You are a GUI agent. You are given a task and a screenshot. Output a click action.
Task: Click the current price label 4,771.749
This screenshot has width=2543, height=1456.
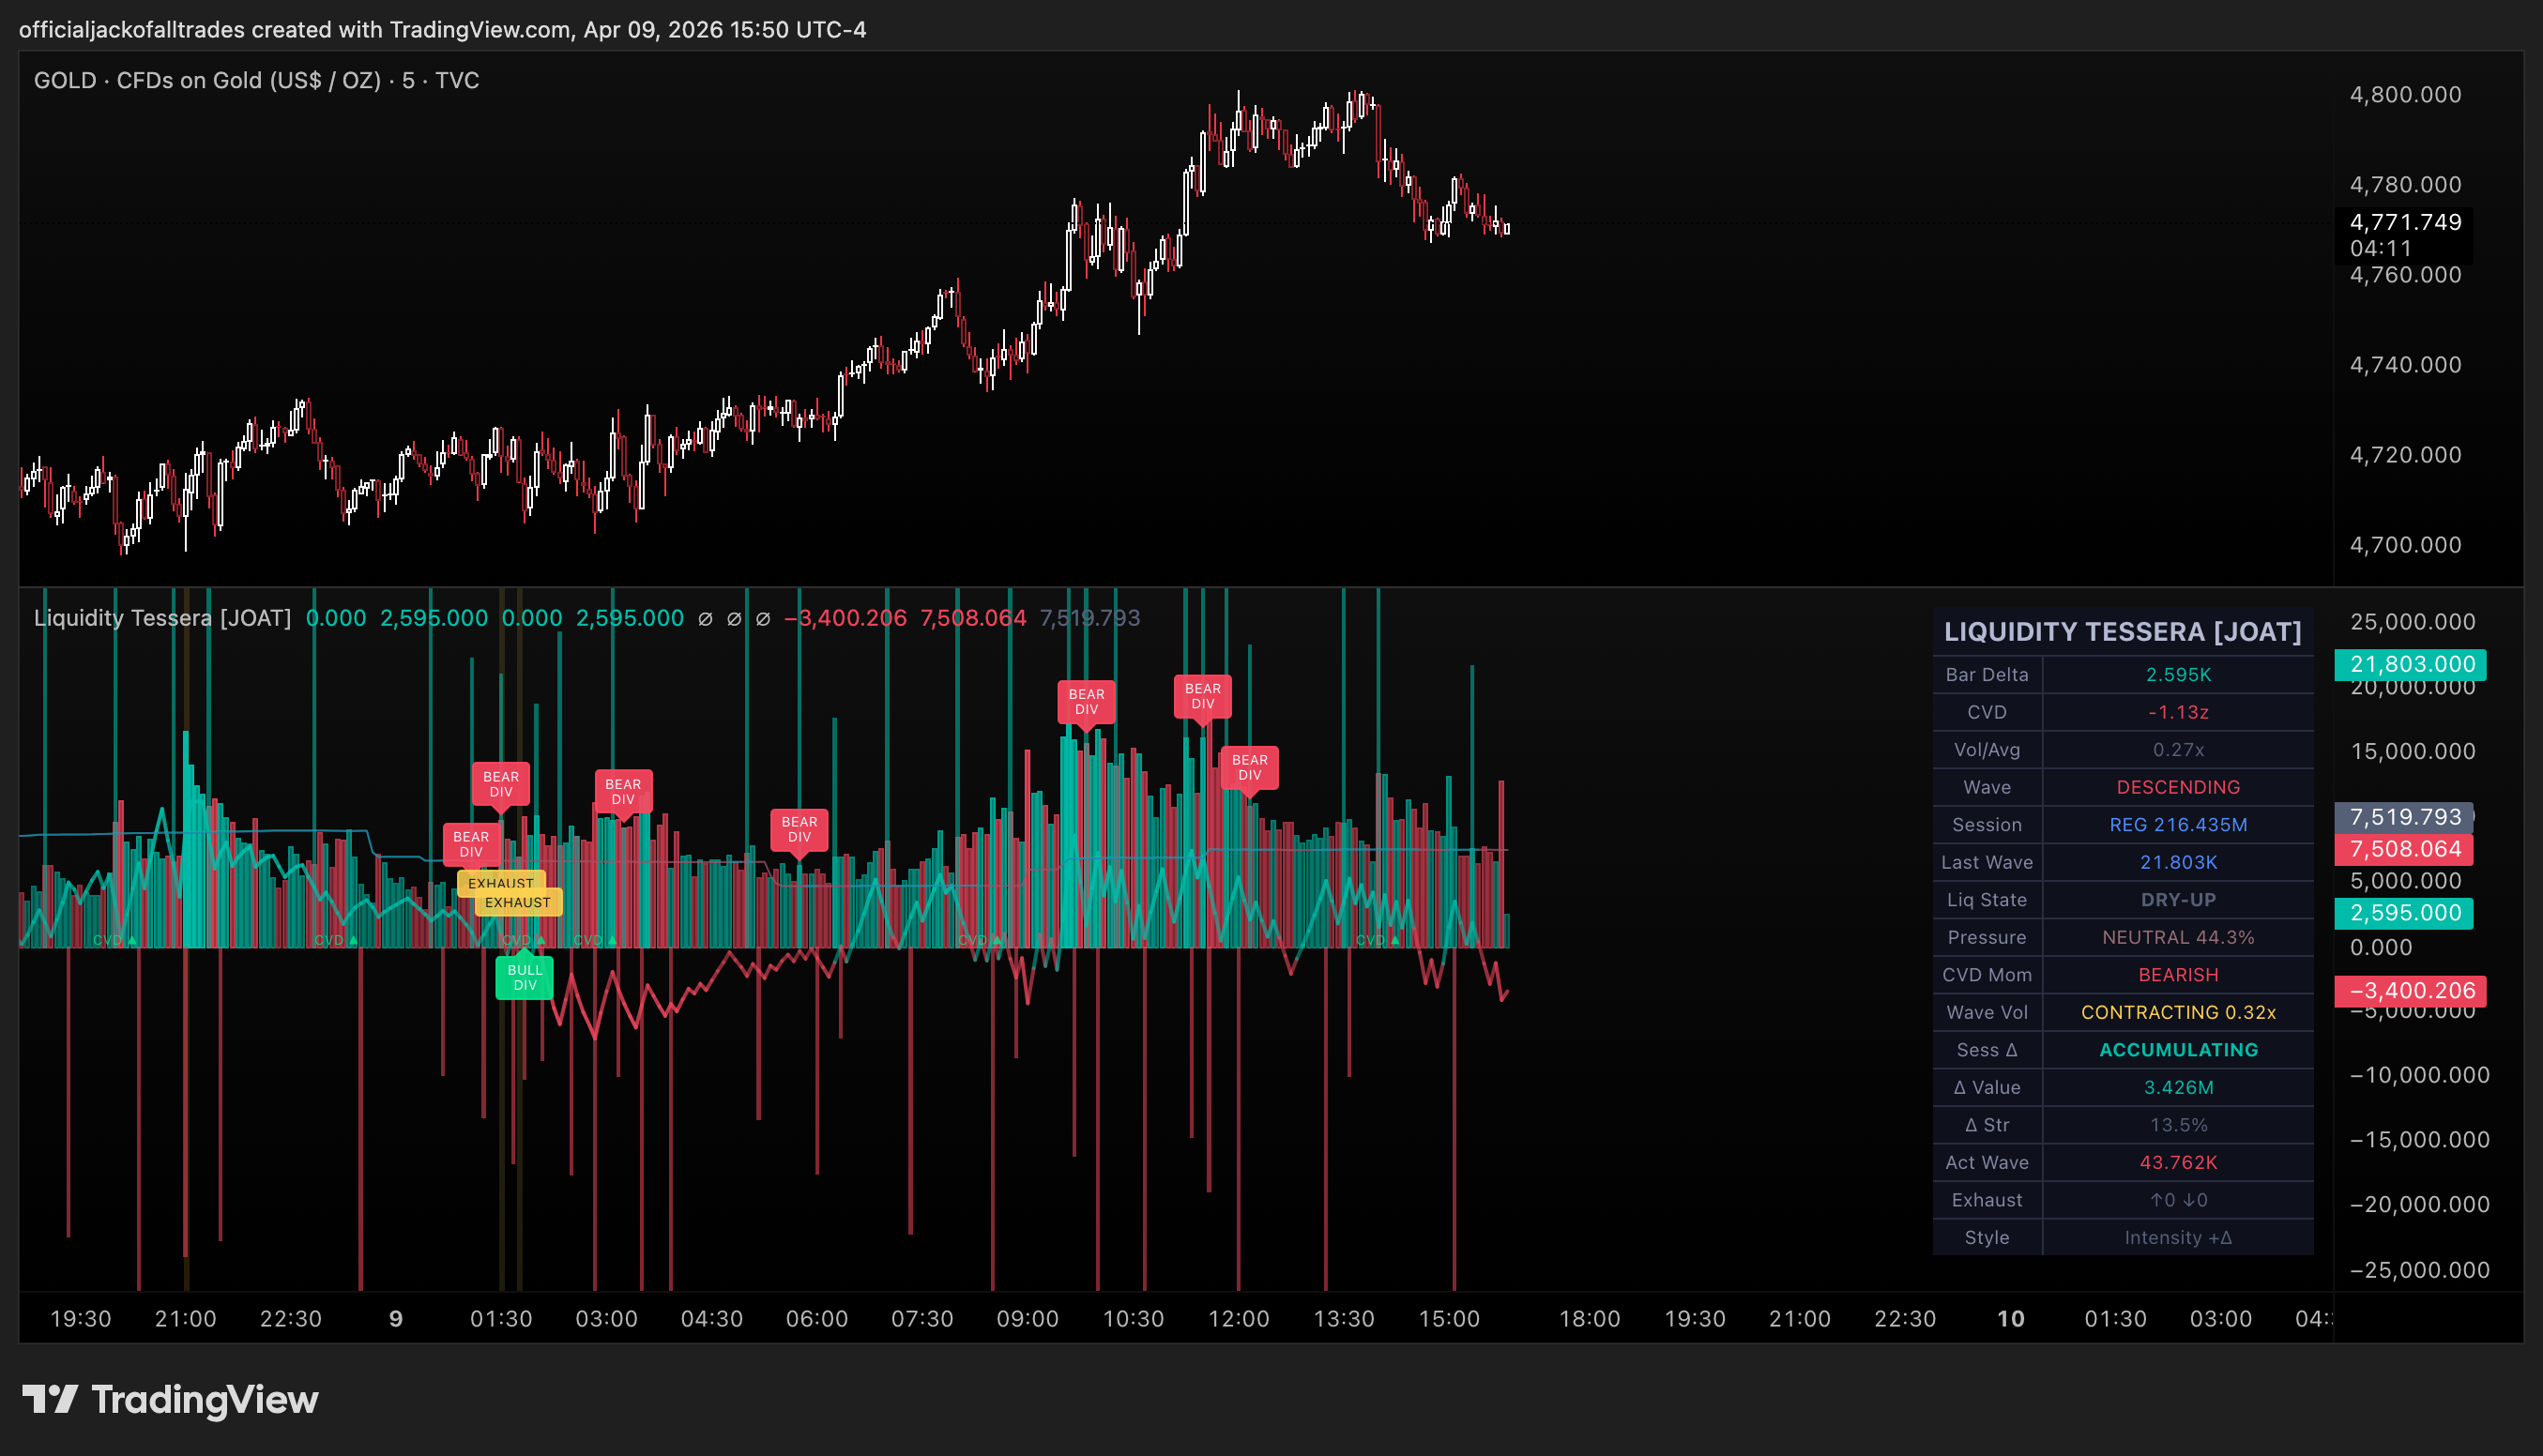(x=2405, y=222)
